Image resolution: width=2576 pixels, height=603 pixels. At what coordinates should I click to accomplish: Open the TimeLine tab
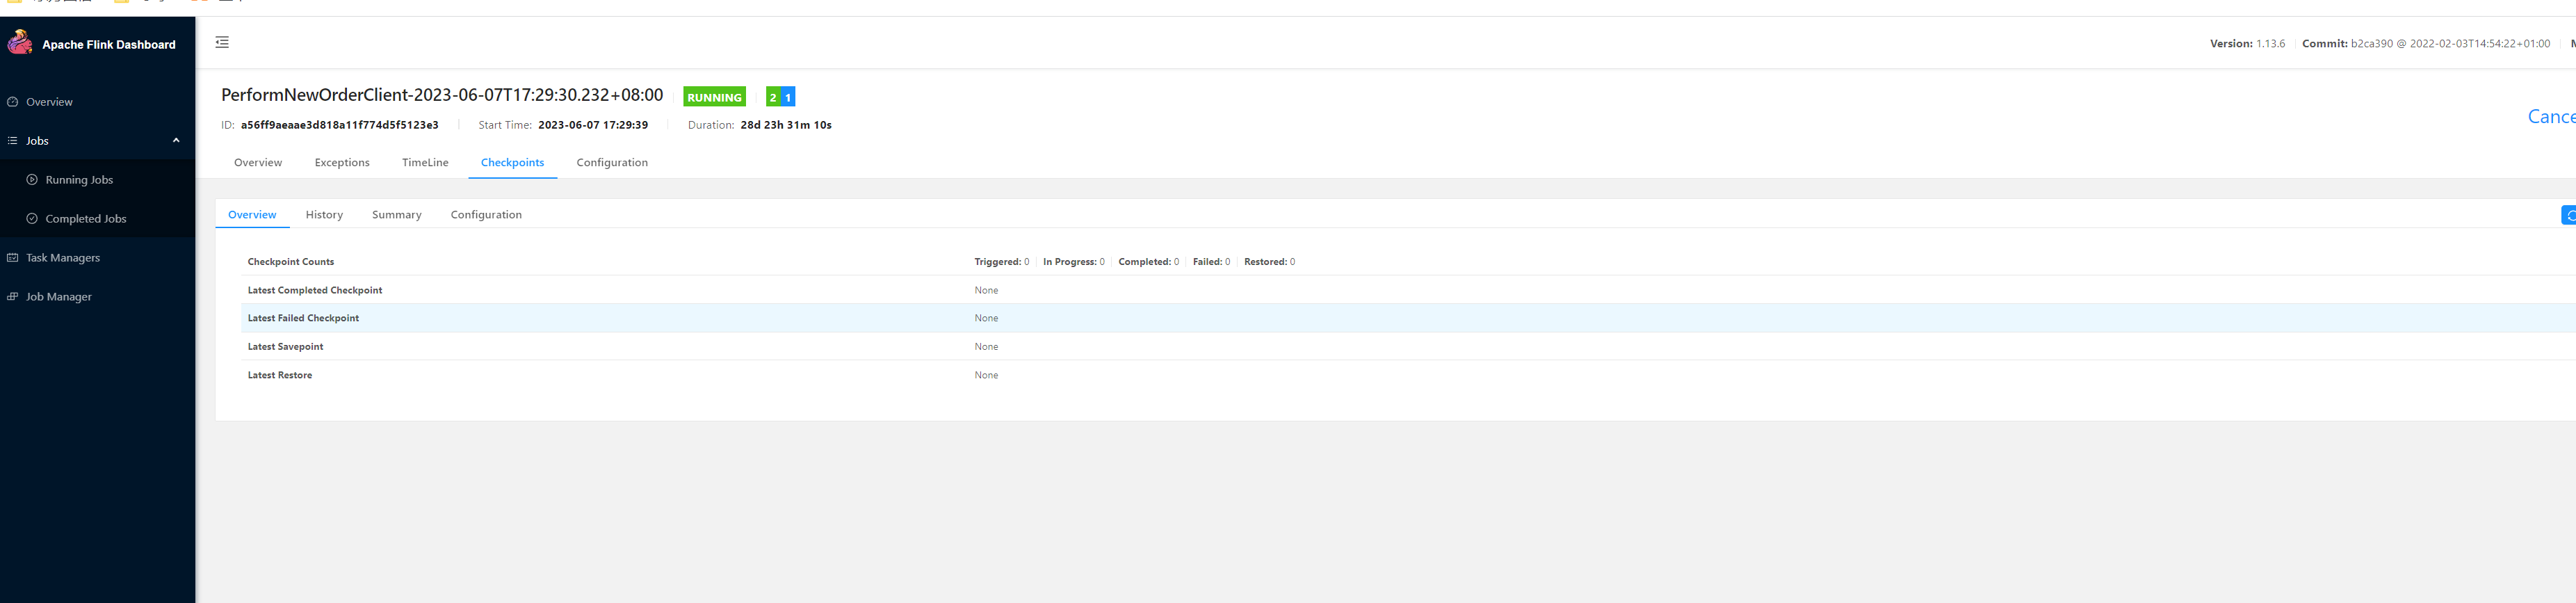coord(425,163)
